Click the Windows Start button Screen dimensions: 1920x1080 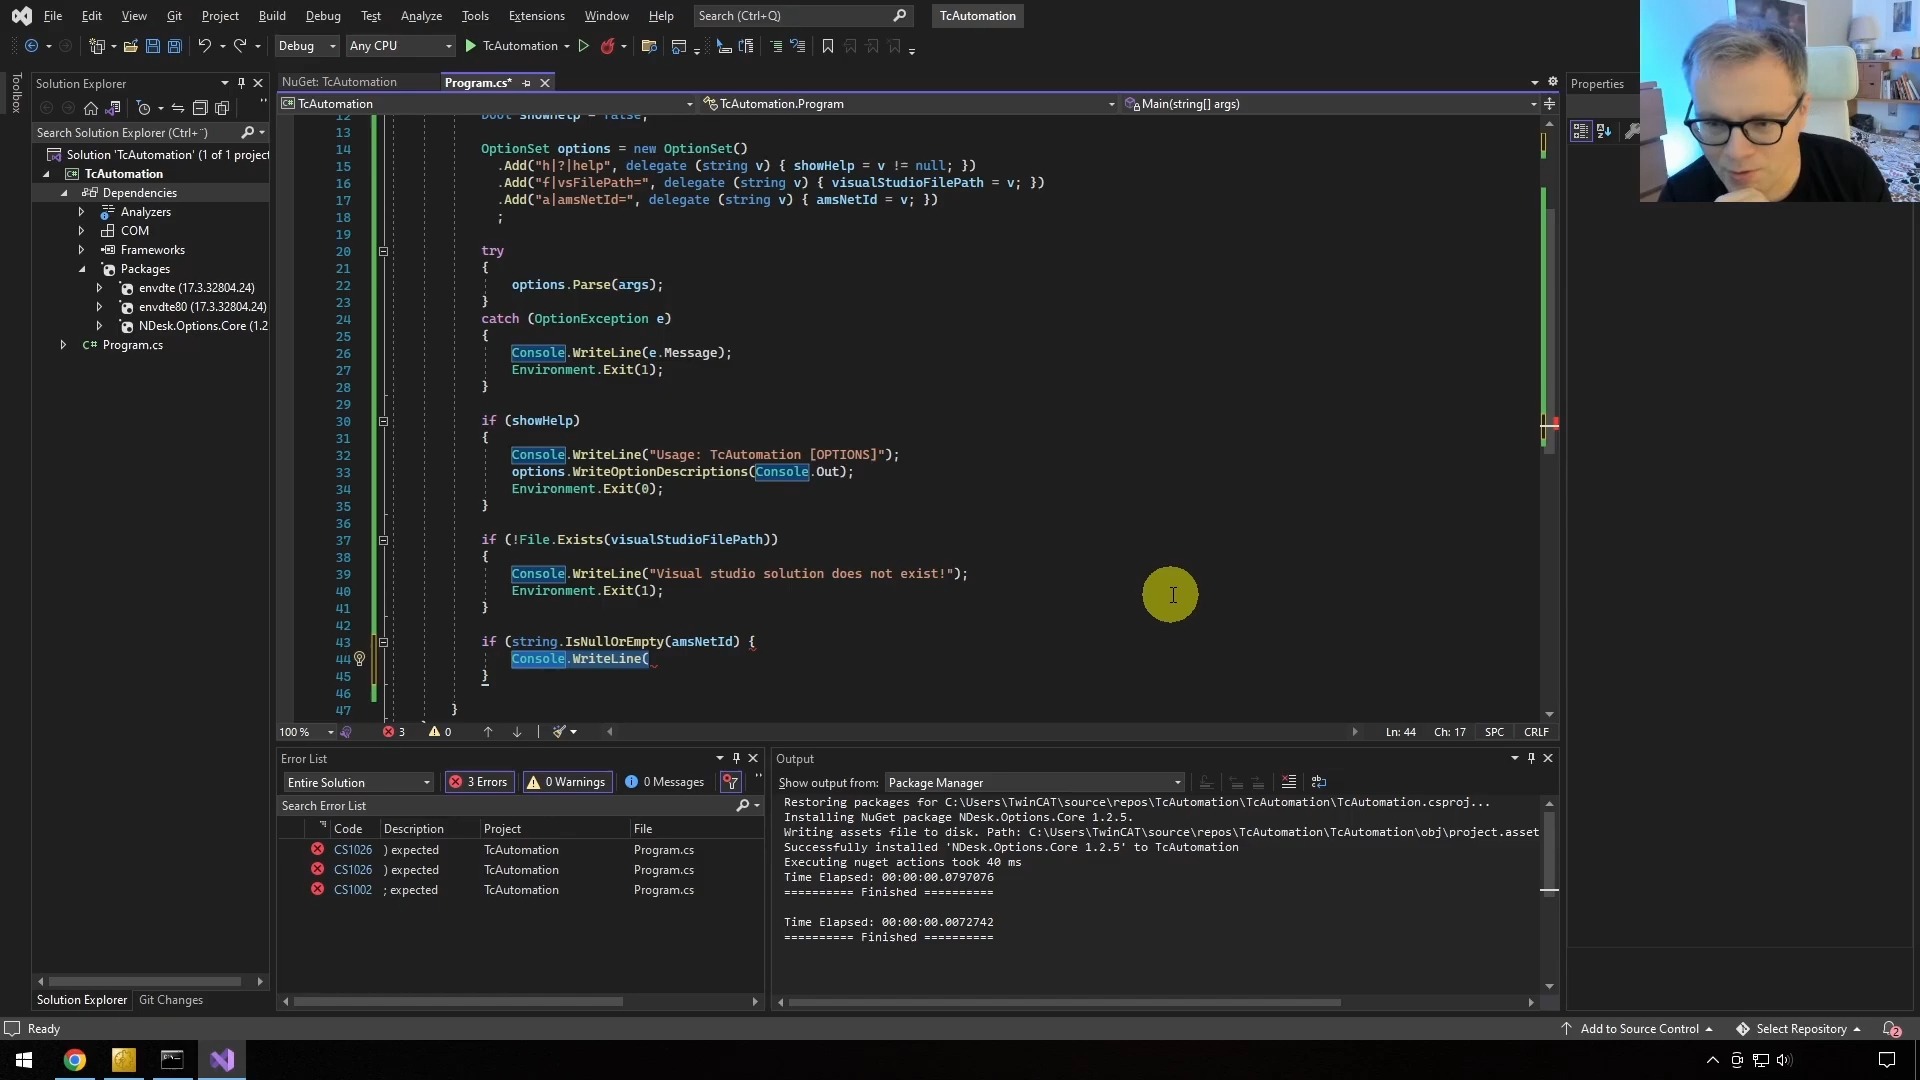tap(24, 1060)
